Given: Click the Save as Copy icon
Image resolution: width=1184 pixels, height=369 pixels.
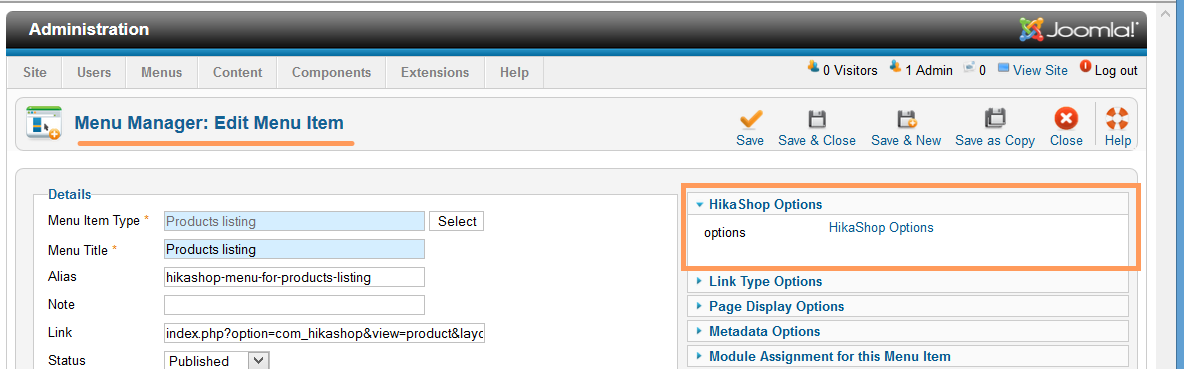Looking at the screenshot, I should tap(994, 118).
